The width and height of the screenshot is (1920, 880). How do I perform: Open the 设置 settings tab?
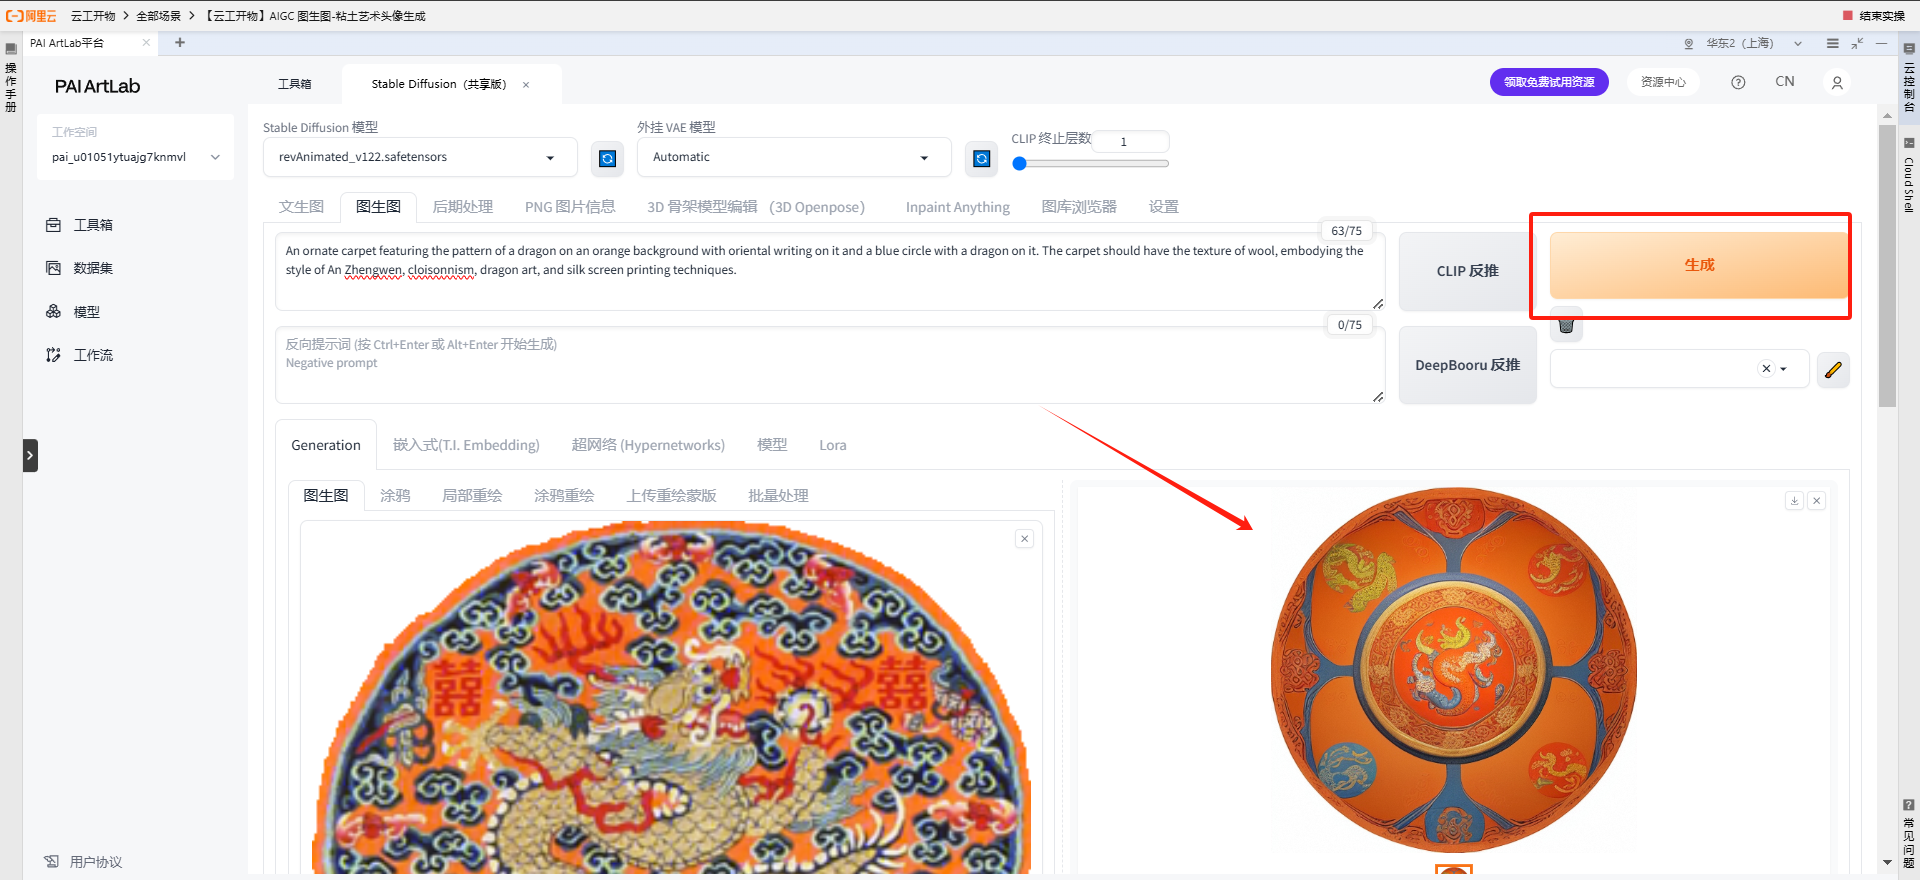click(1163, 207)
